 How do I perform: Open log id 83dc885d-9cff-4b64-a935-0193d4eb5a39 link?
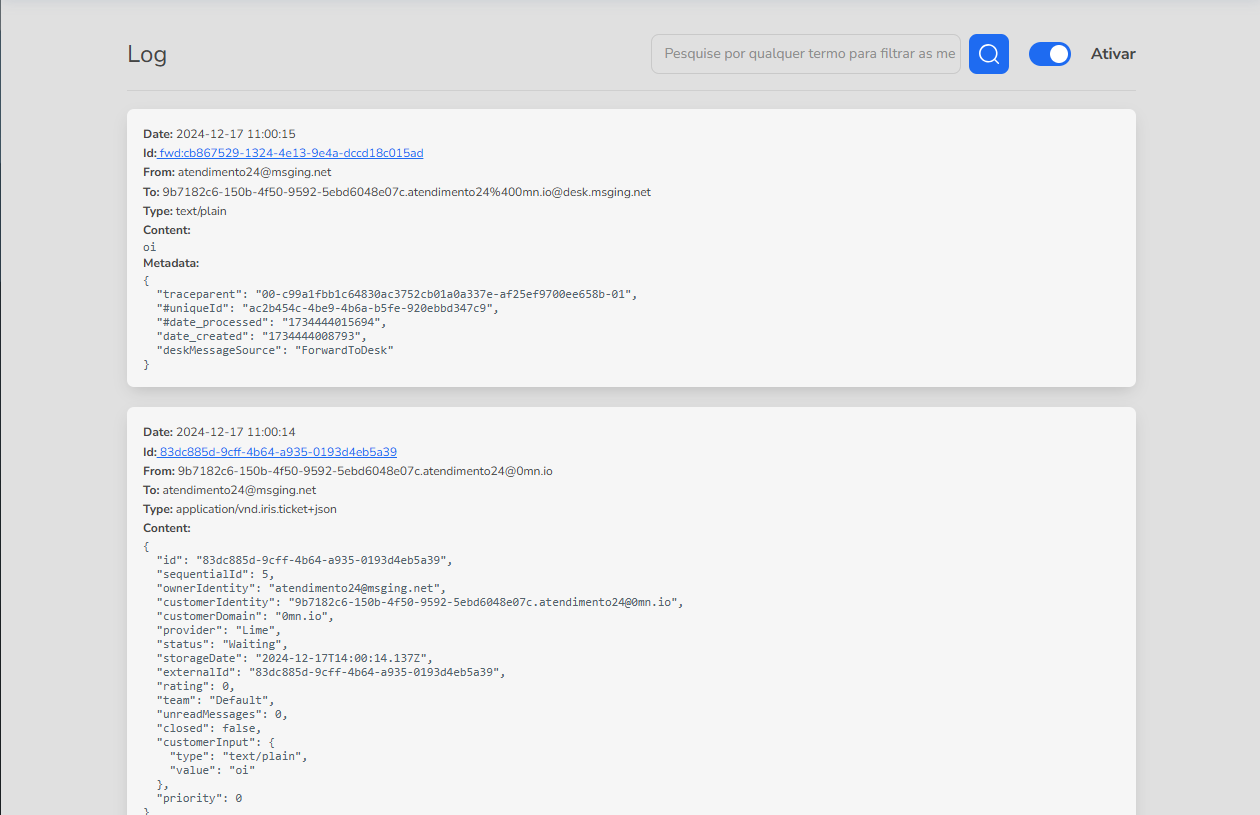click(278, 452)
